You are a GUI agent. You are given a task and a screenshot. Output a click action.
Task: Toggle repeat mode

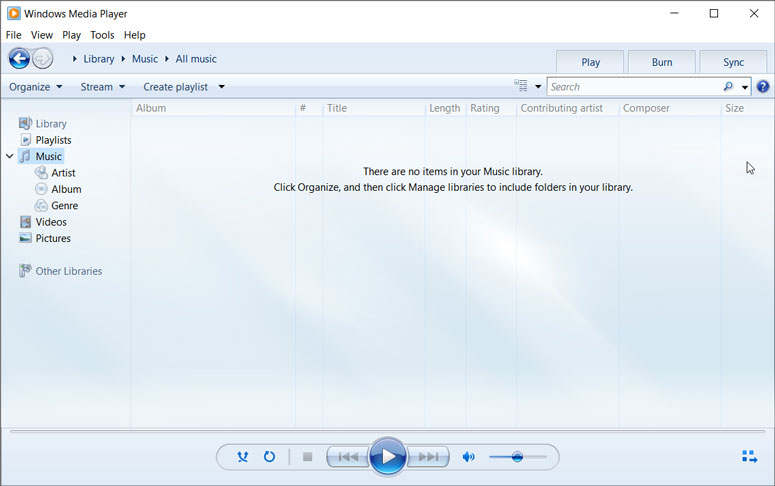click(x=269, y=456)
